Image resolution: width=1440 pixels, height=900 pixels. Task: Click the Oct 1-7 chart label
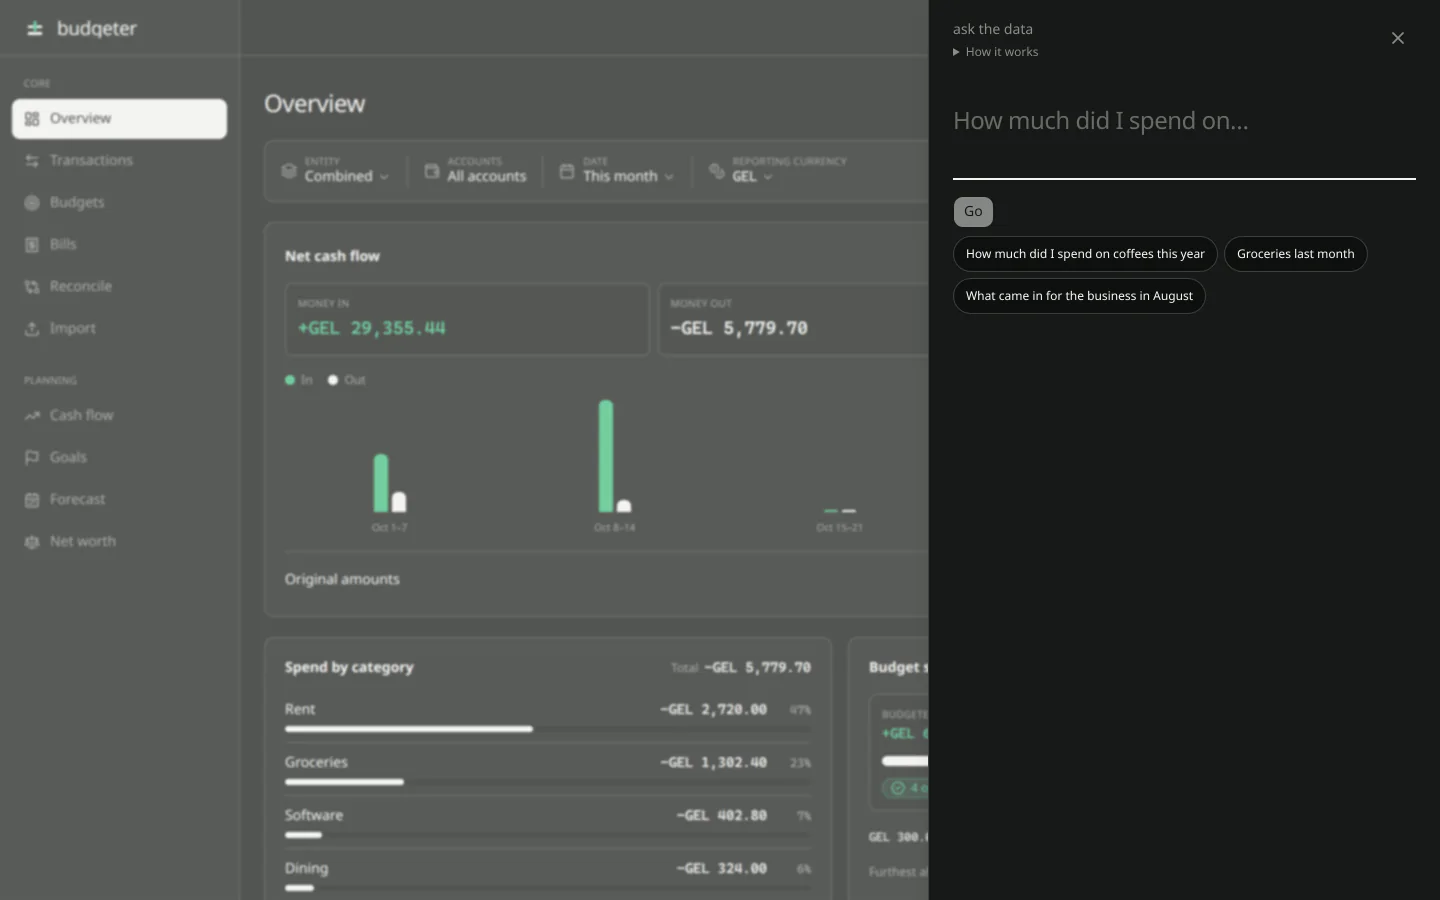(389, 528)
